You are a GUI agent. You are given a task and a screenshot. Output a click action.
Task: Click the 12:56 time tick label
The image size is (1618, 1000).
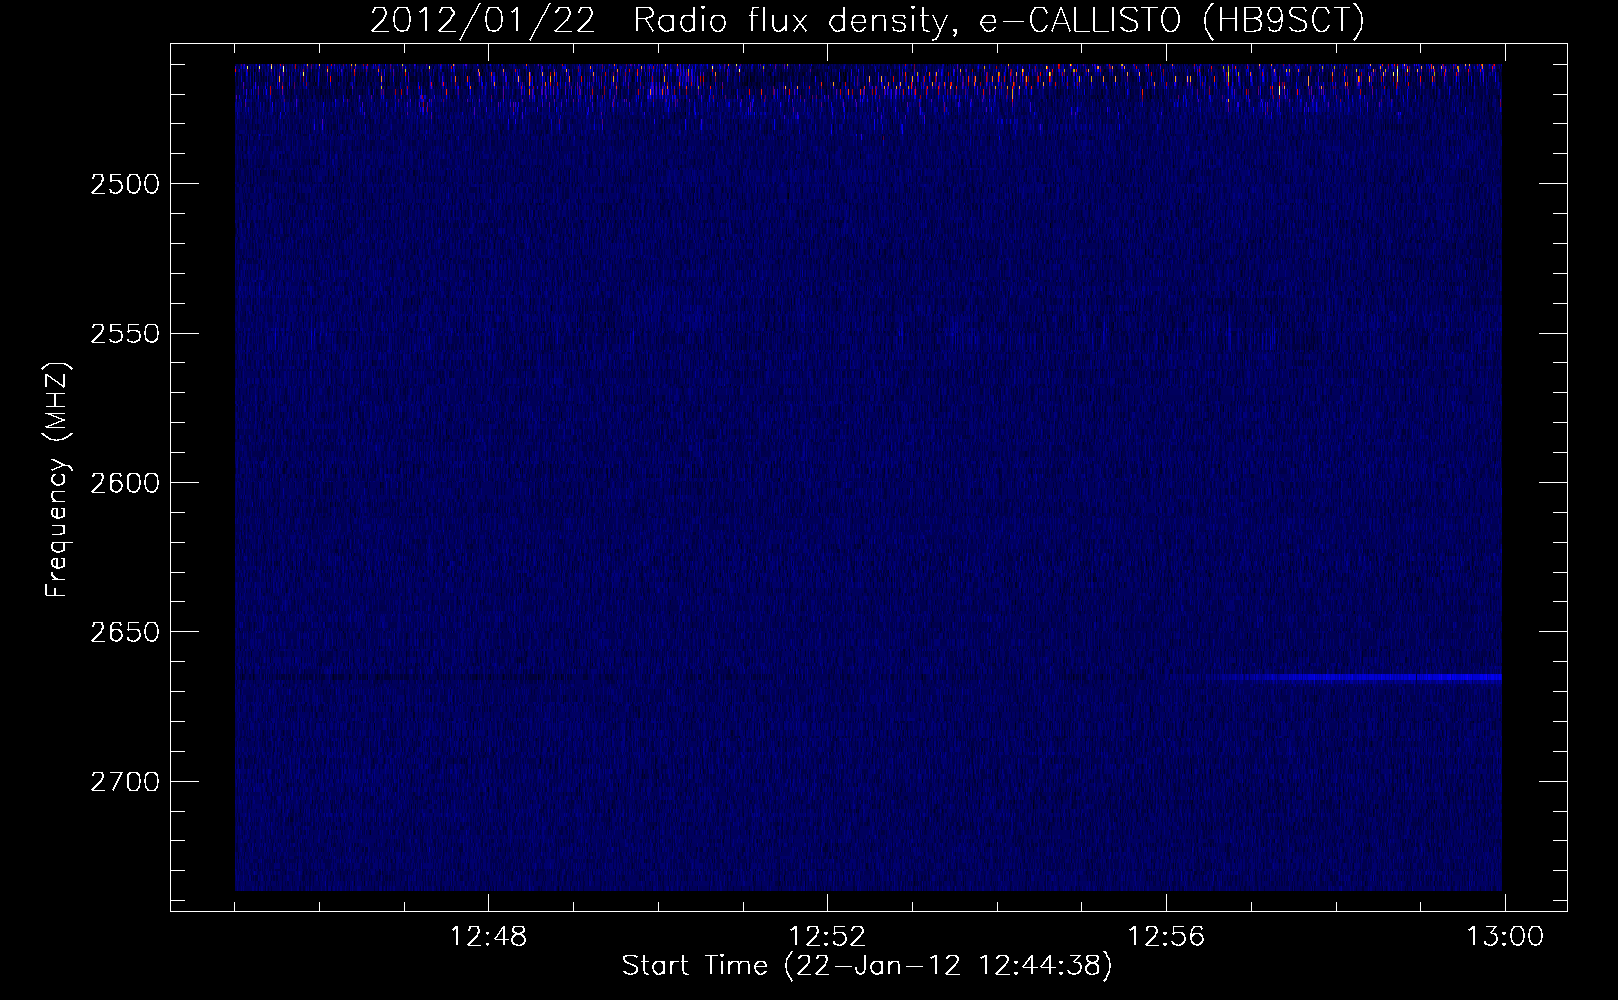click(1166, 937)
